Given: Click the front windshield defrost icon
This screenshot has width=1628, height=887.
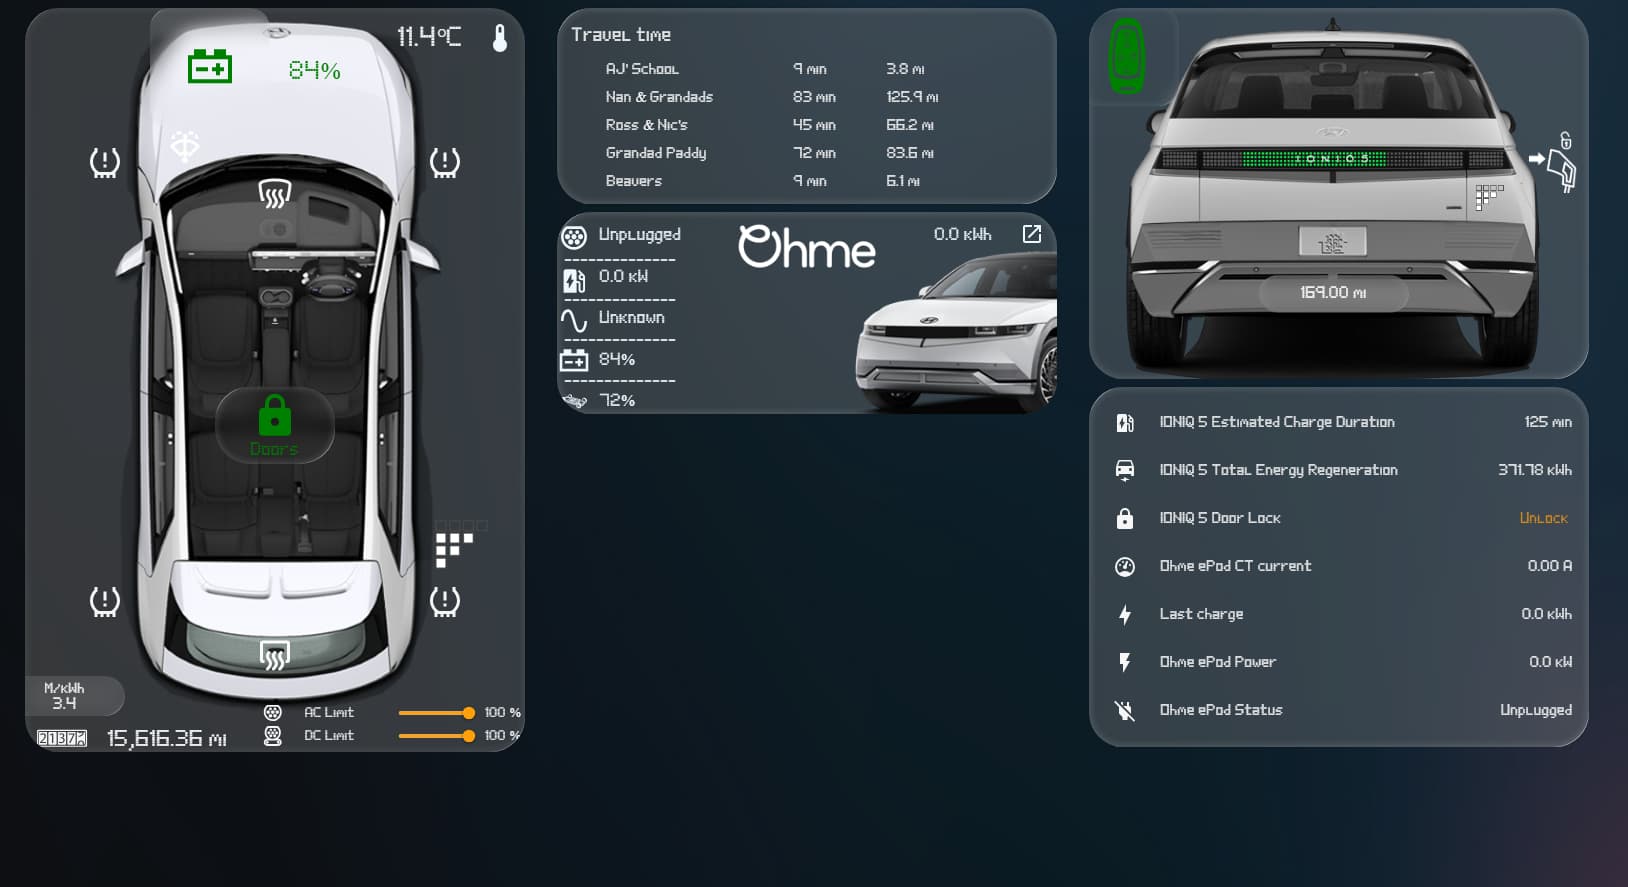Looking at the screenshot, I should tap(274, 192).
